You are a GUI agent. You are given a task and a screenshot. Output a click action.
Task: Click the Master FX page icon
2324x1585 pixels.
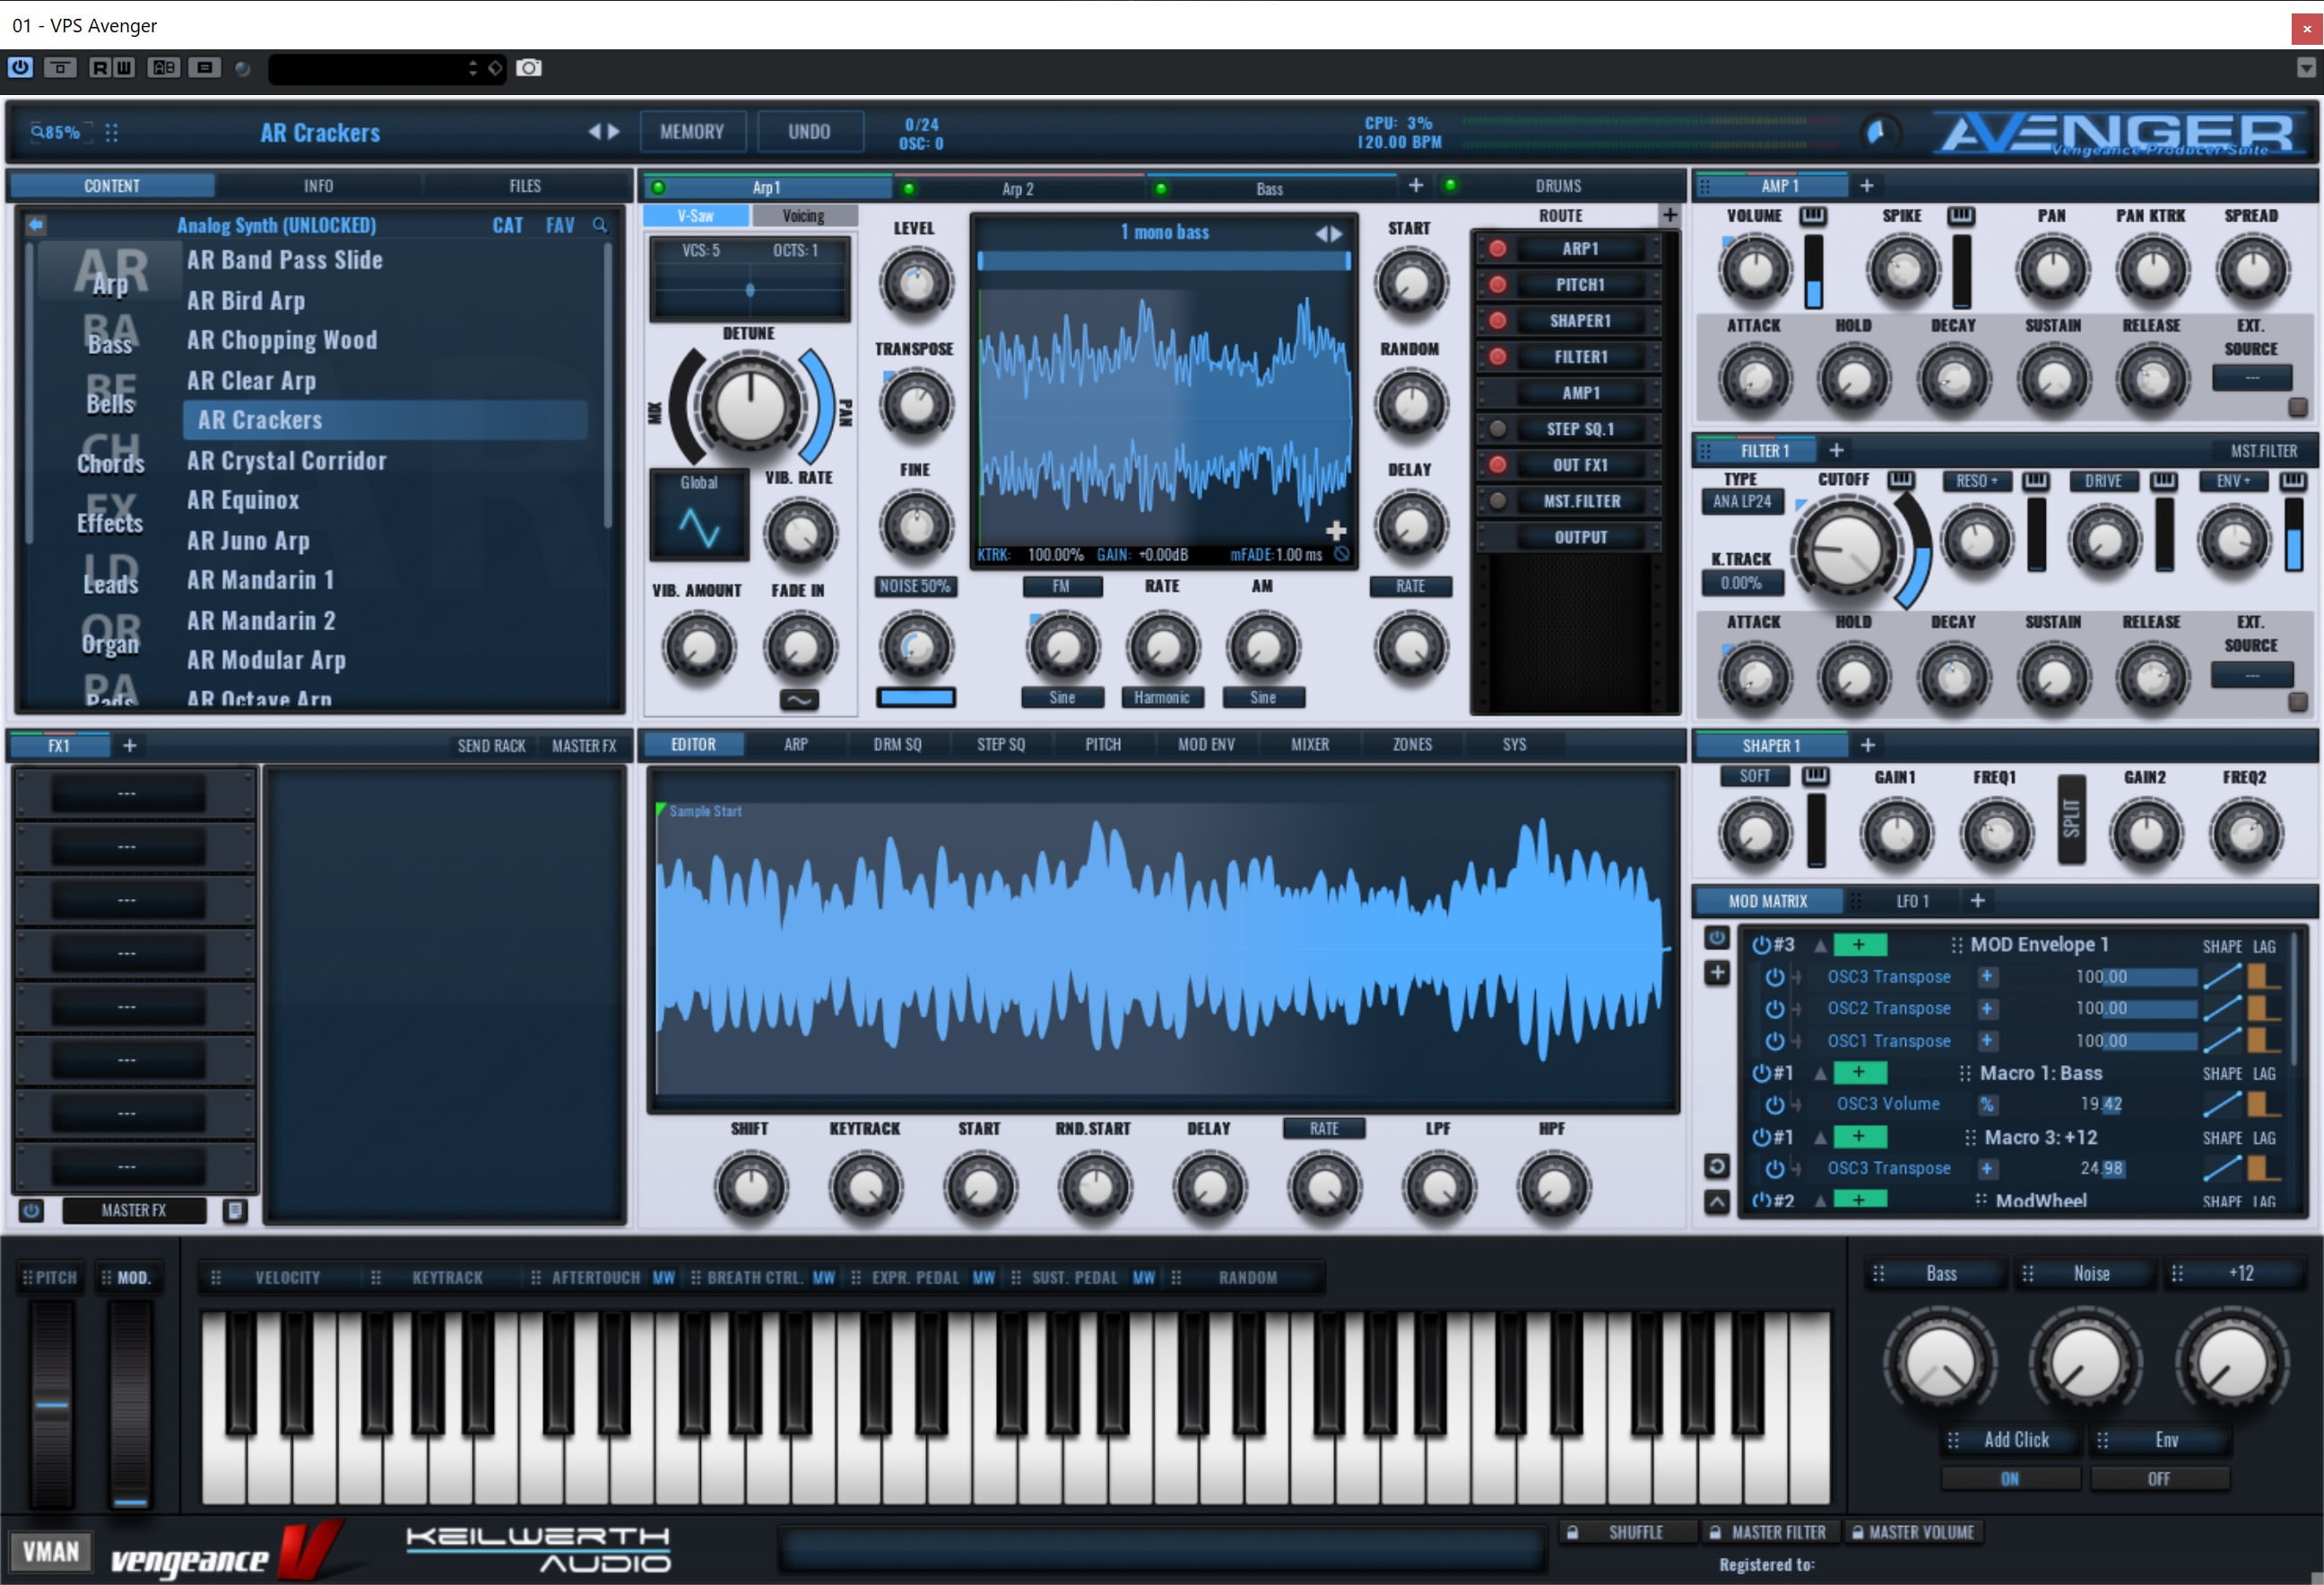[235, 1211]
